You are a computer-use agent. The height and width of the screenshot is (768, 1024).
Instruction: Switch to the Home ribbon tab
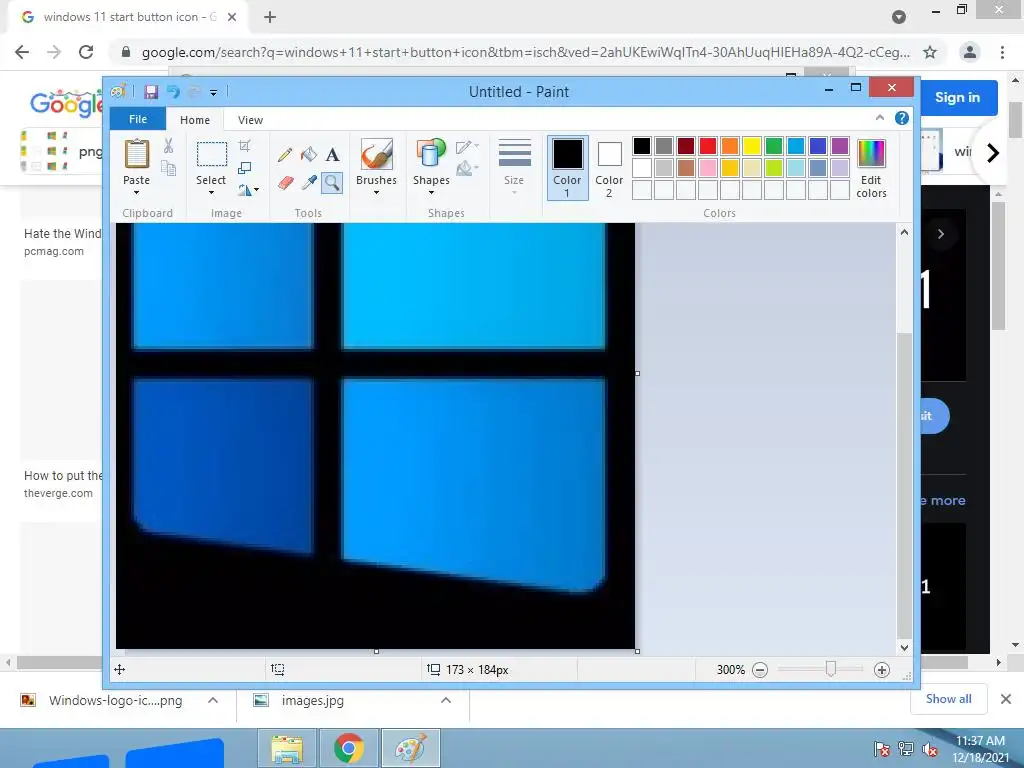pos(195,120)
